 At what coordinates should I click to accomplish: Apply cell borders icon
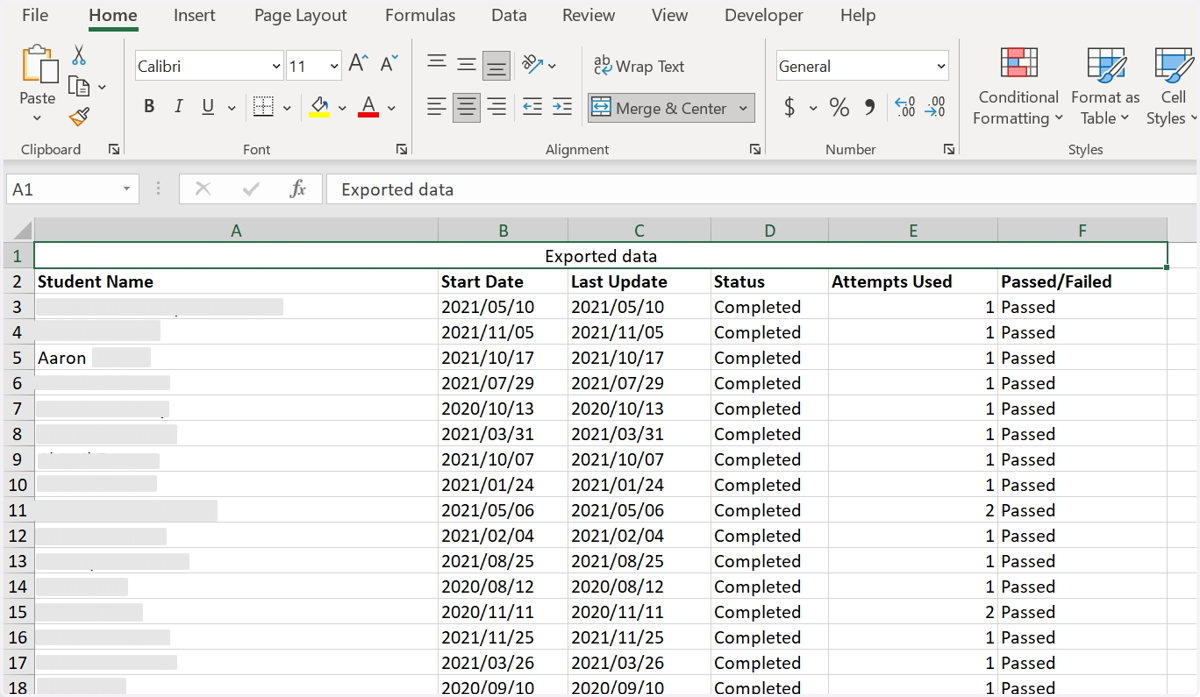(263, 107)
